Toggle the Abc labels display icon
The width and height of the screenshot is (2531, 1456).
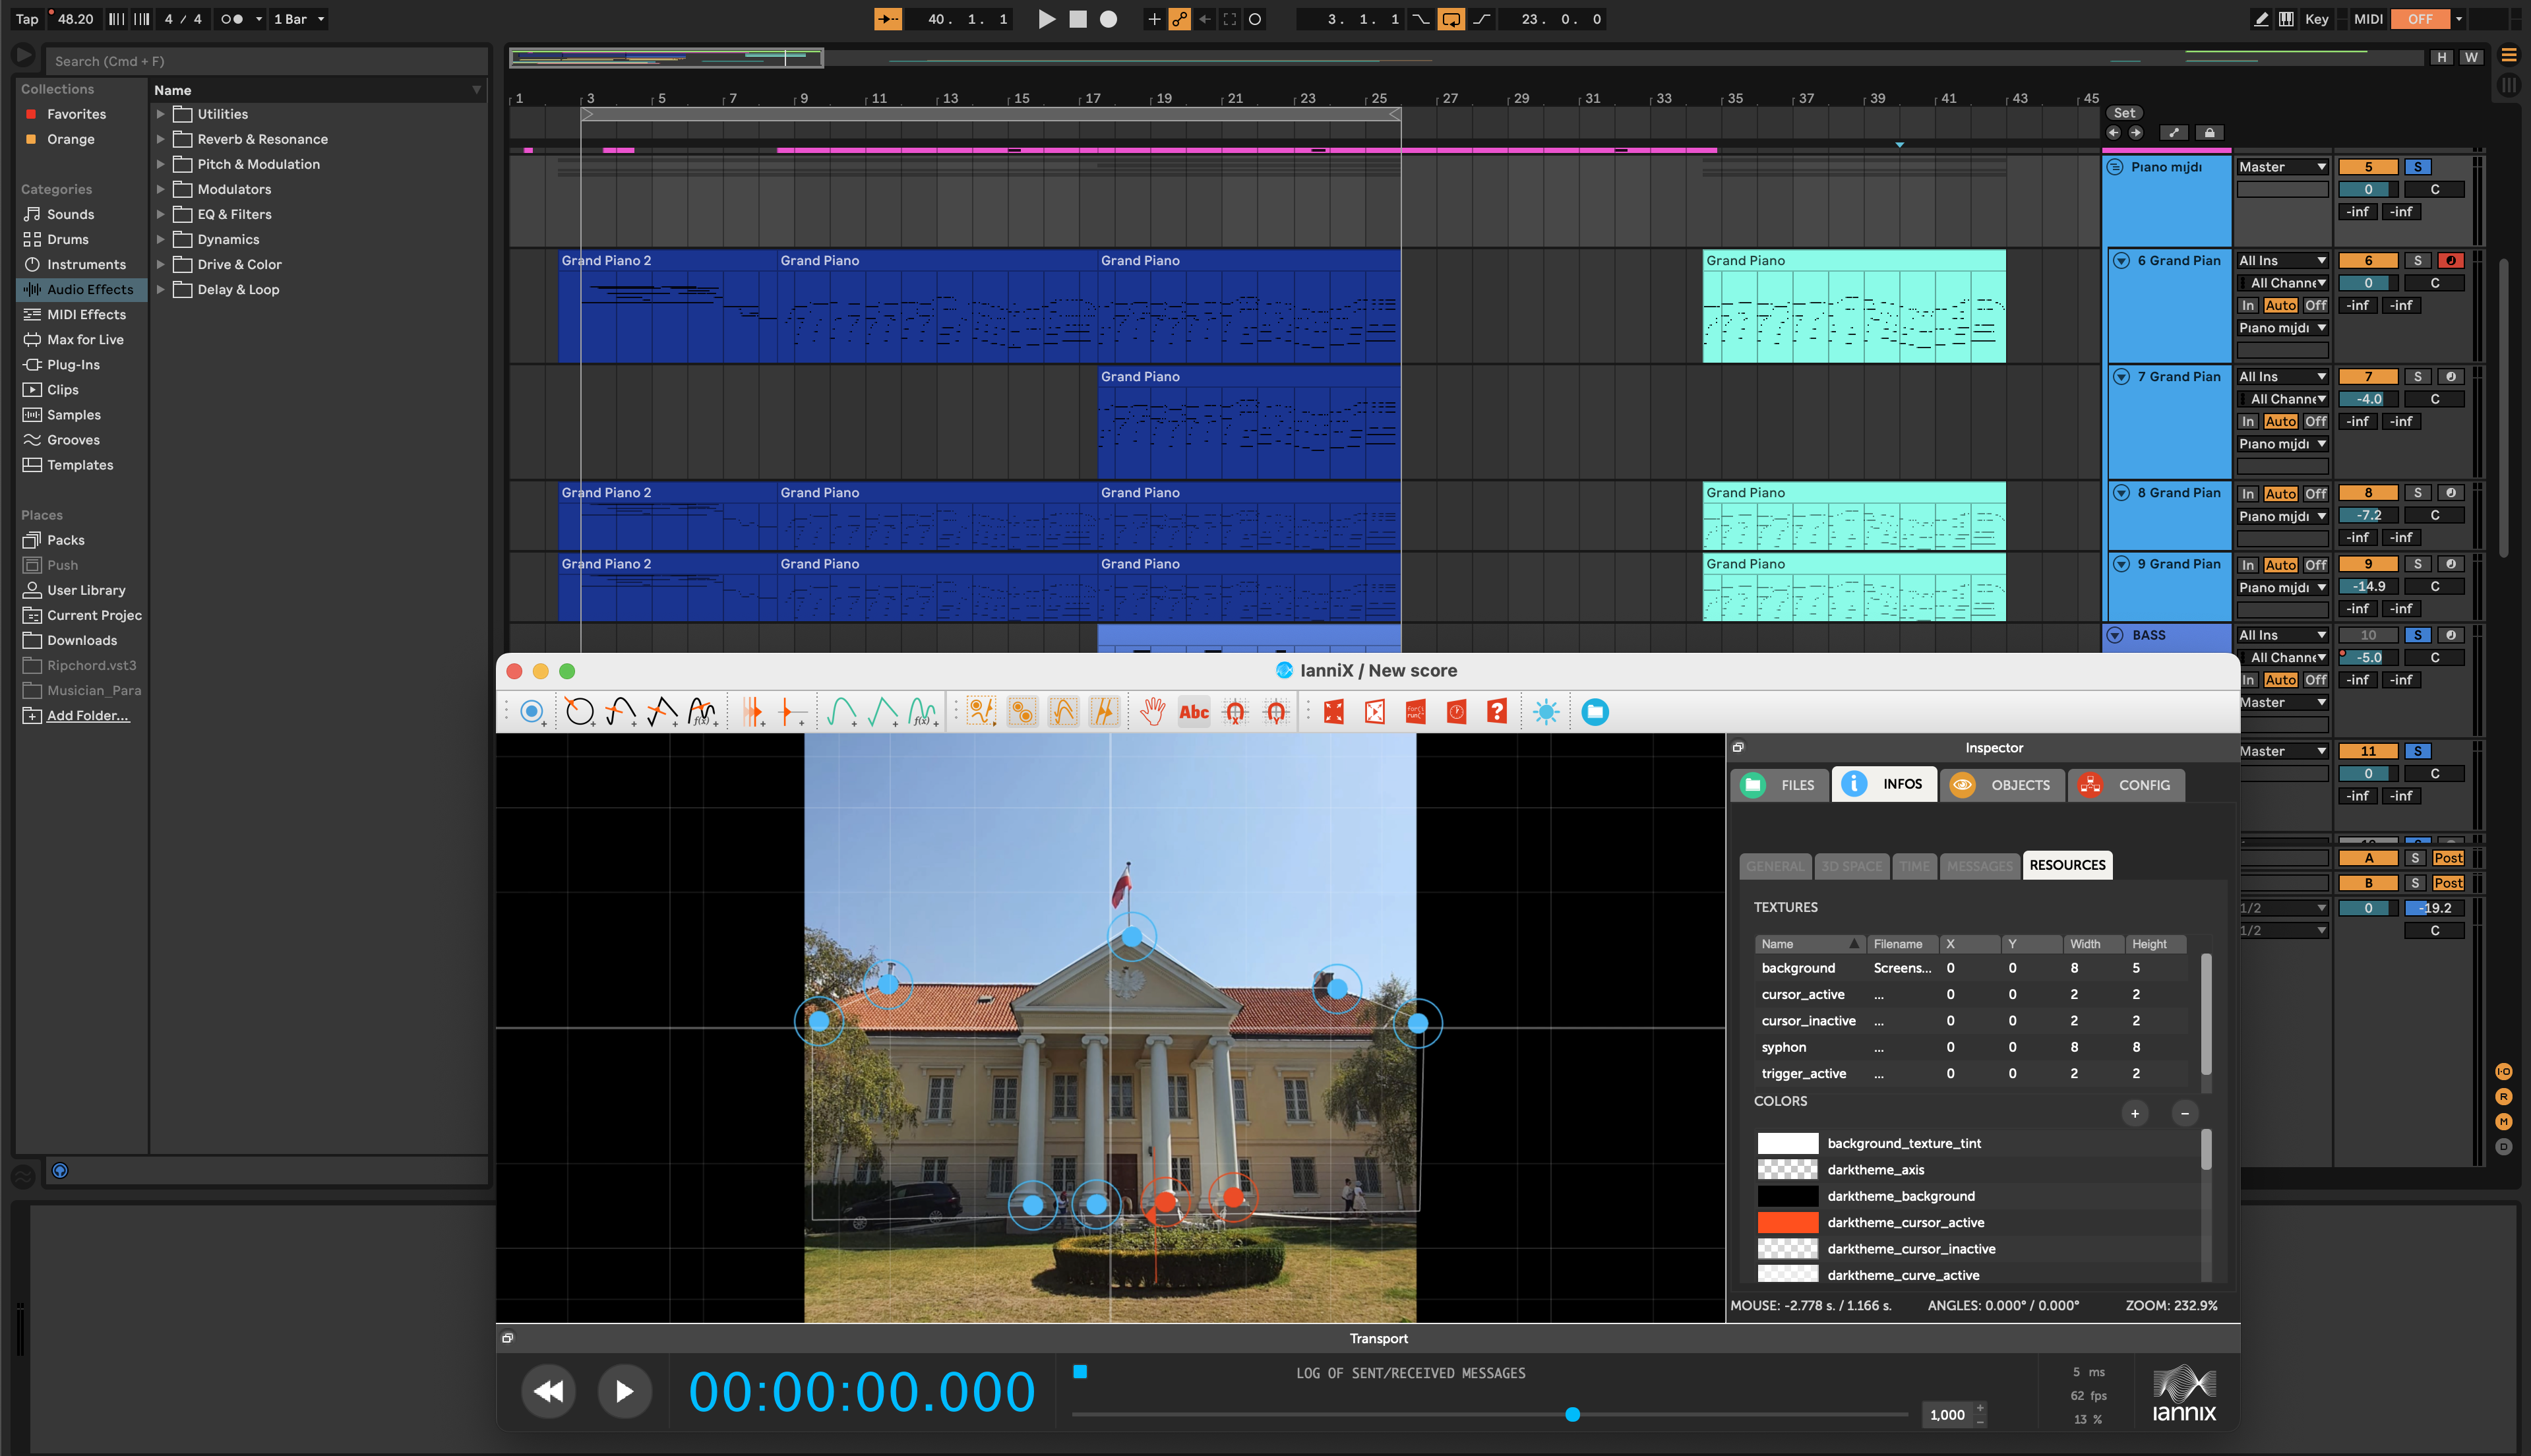coord(1194,712)
